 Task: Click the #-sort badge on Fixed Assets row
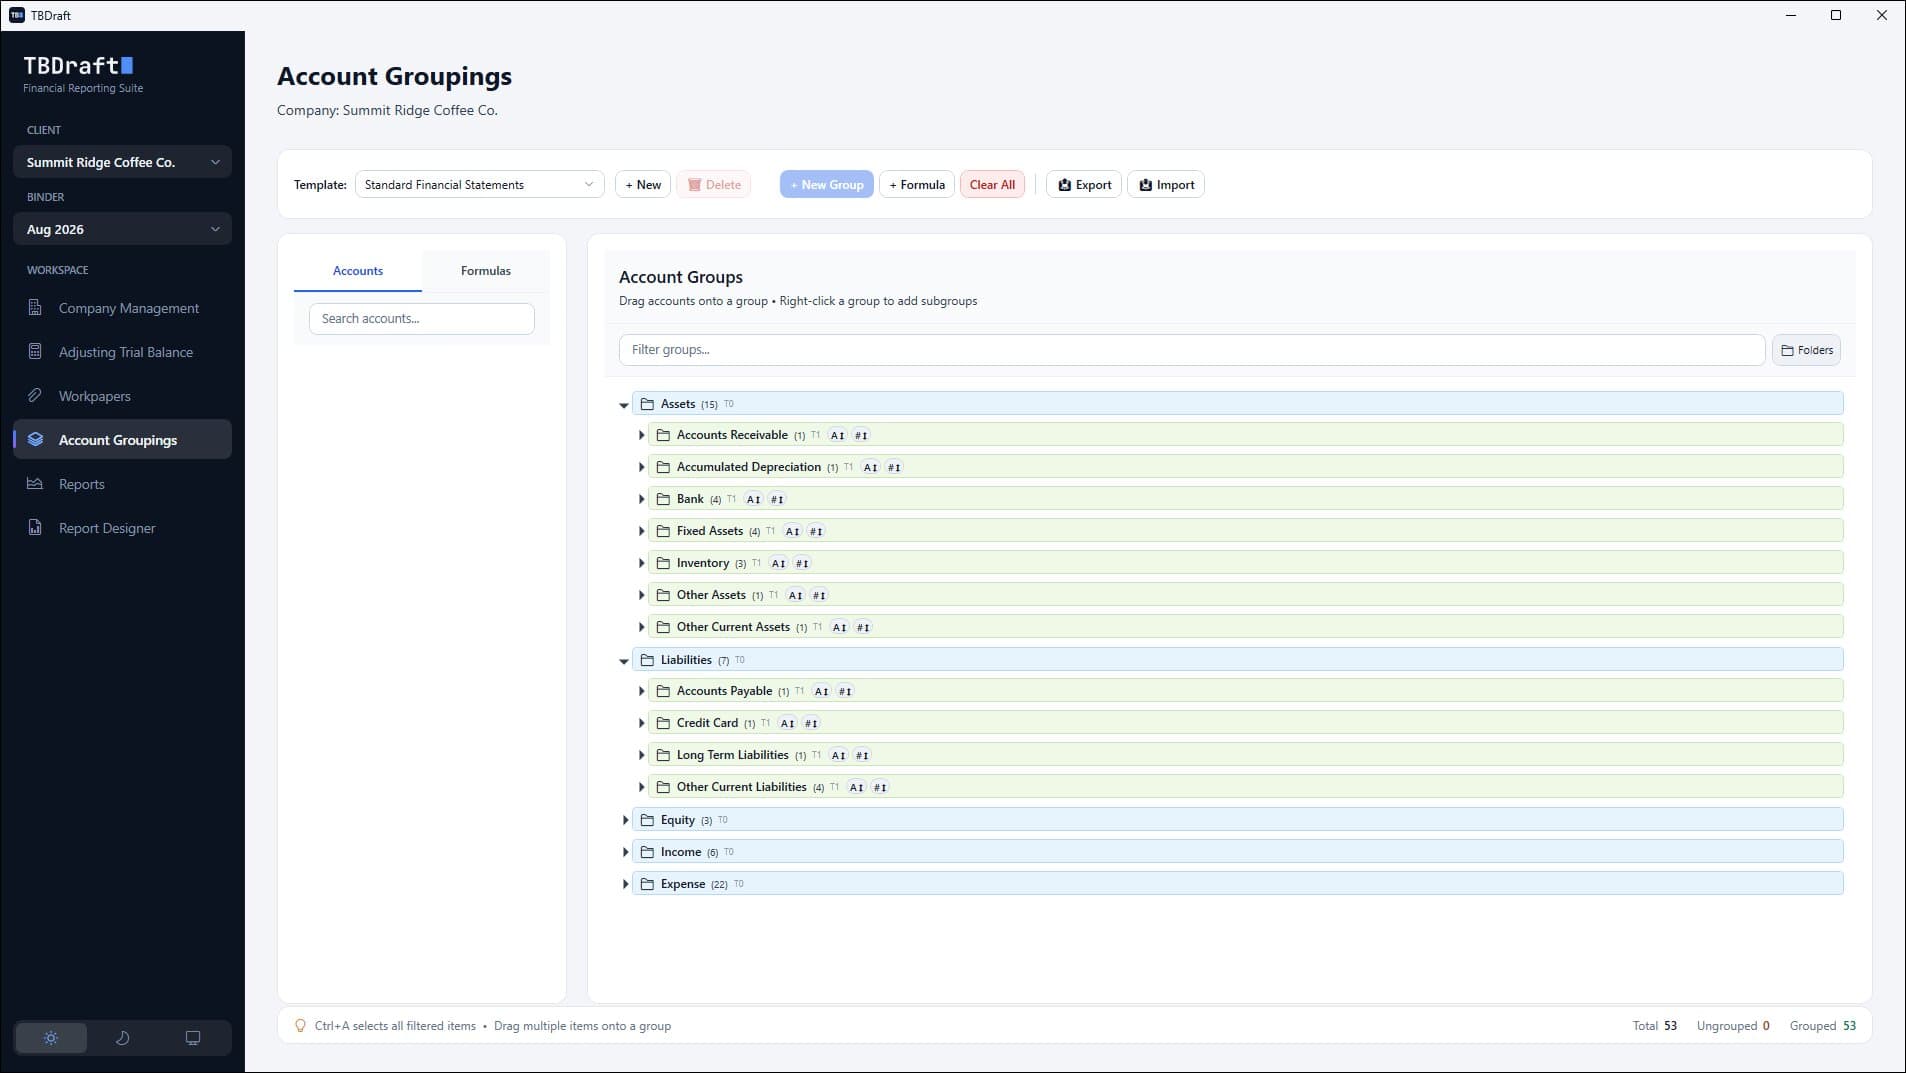(816, 531)
